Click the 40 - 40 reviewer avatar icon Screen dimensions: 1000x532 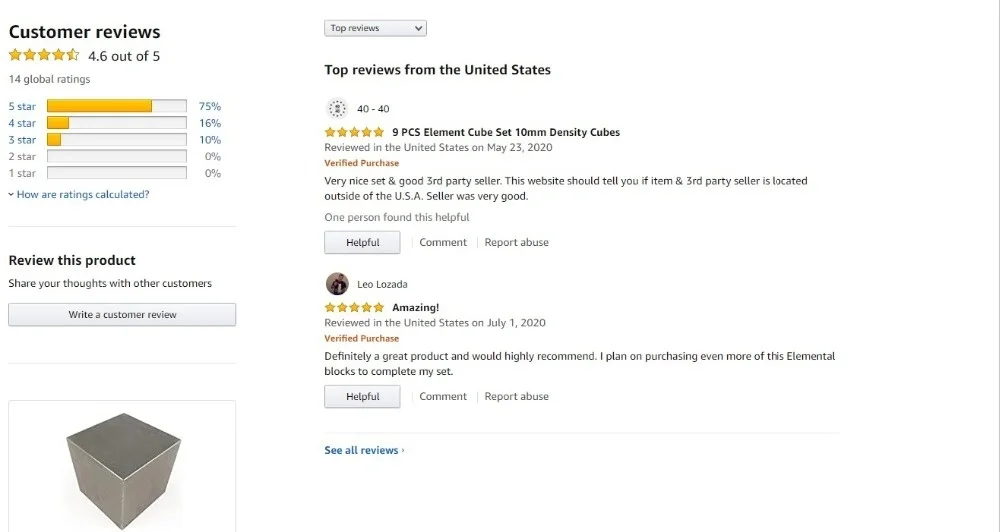(337, 108)
